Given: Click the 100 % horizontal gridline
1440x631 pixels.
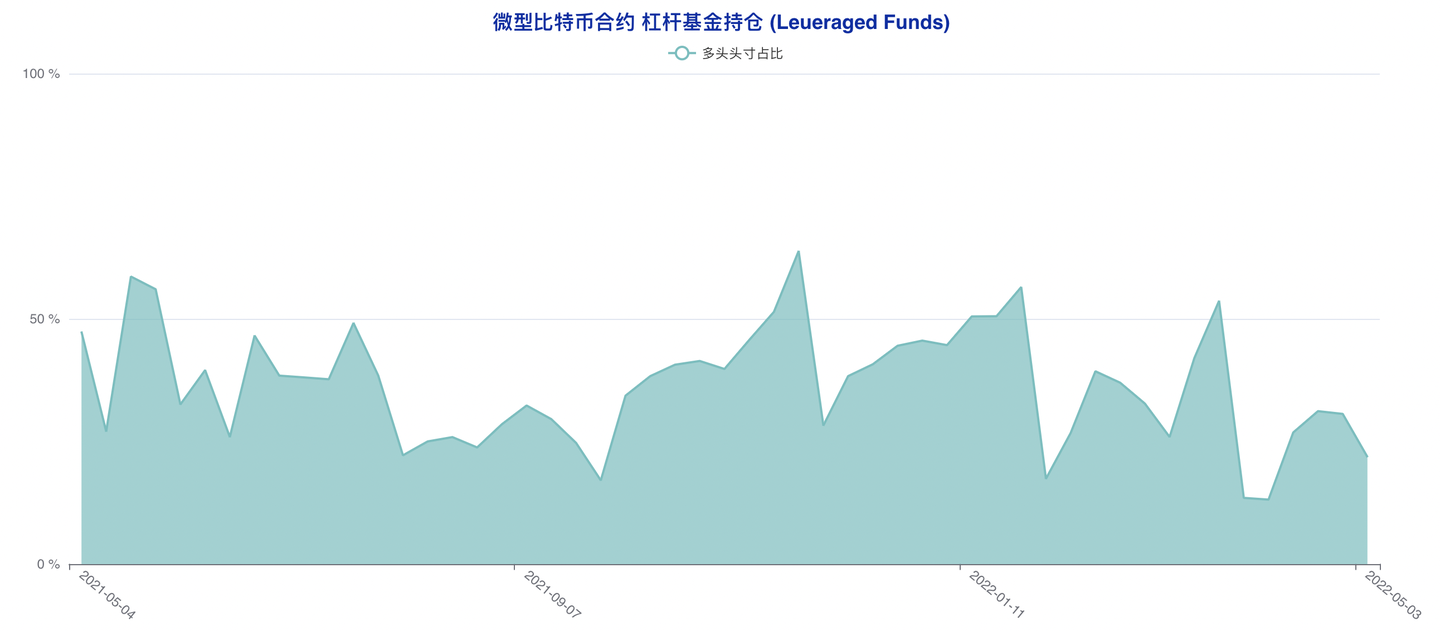Looking at the screenshot, I should [700, 72].
